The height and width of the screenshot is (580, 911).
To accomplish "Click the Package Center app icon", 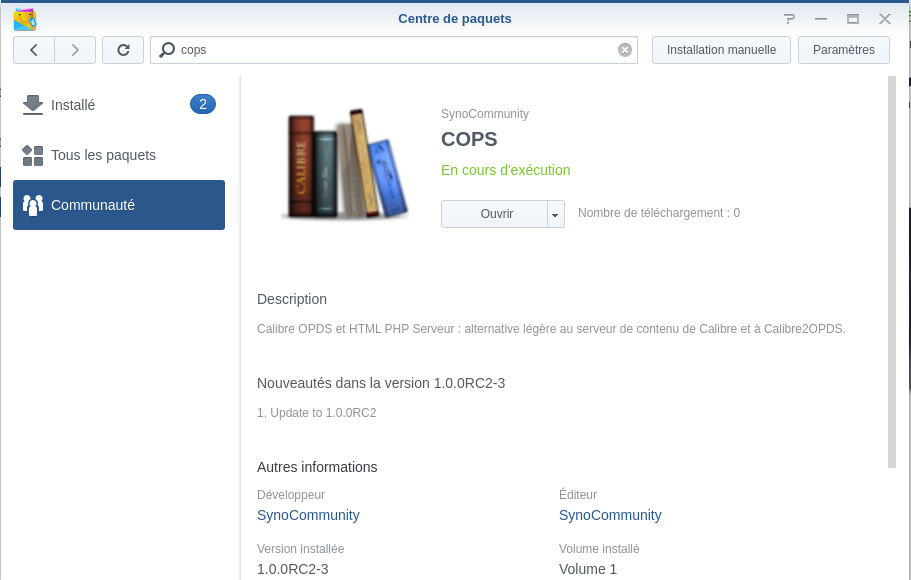I will (x=25, y=19).
